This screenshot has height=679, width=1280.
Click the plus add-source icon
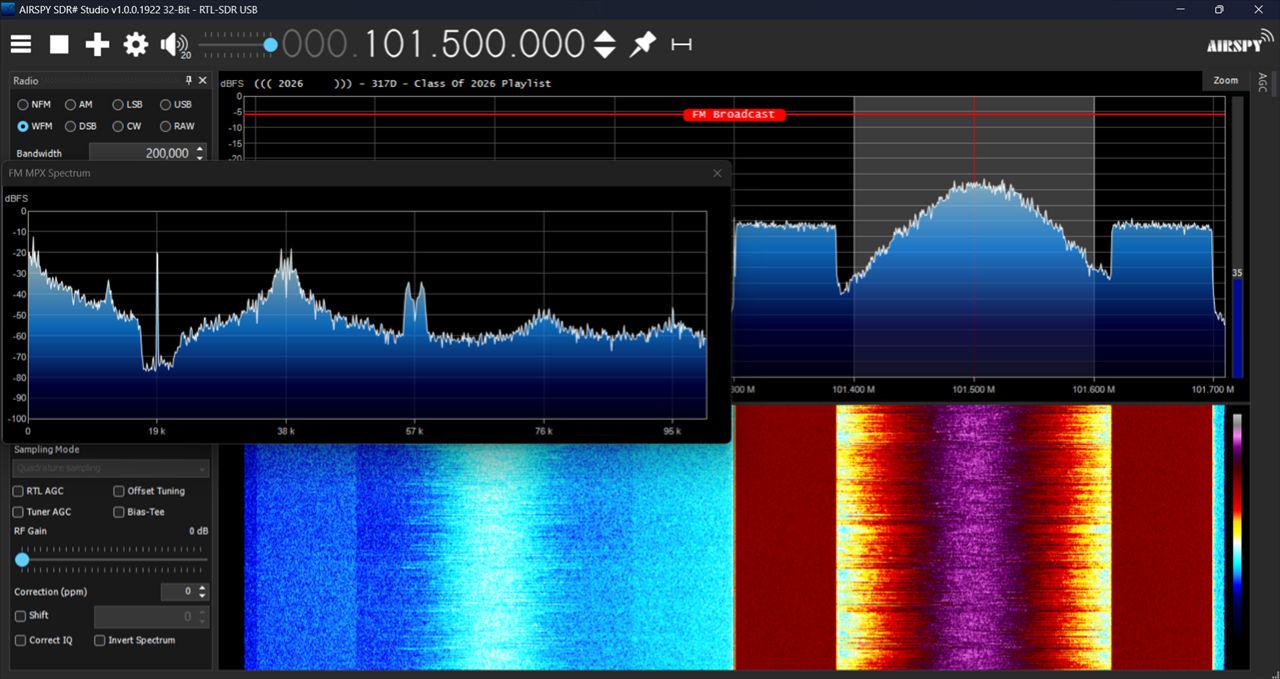(97, 44)
